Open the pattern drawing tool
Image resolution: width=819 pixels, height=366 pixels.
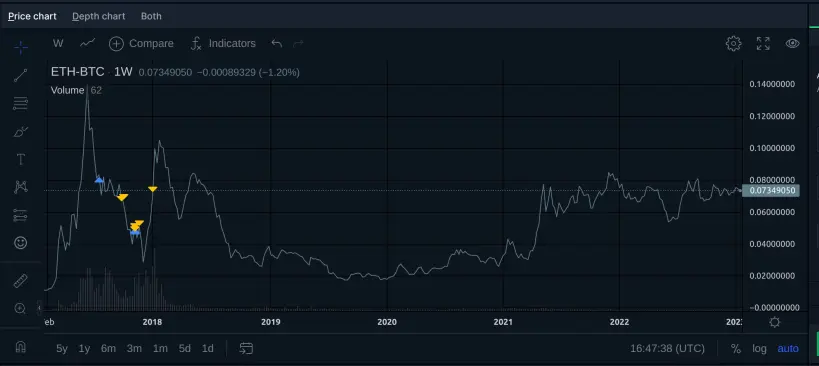21,187
